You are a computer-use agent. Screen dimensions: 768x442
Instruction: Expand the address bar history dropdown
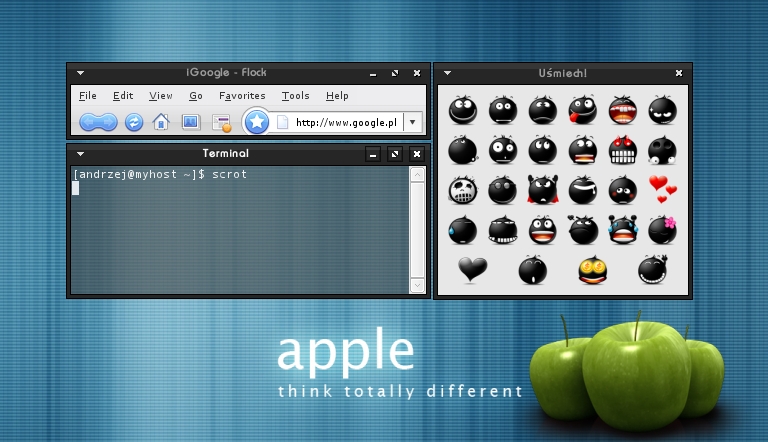413,122
